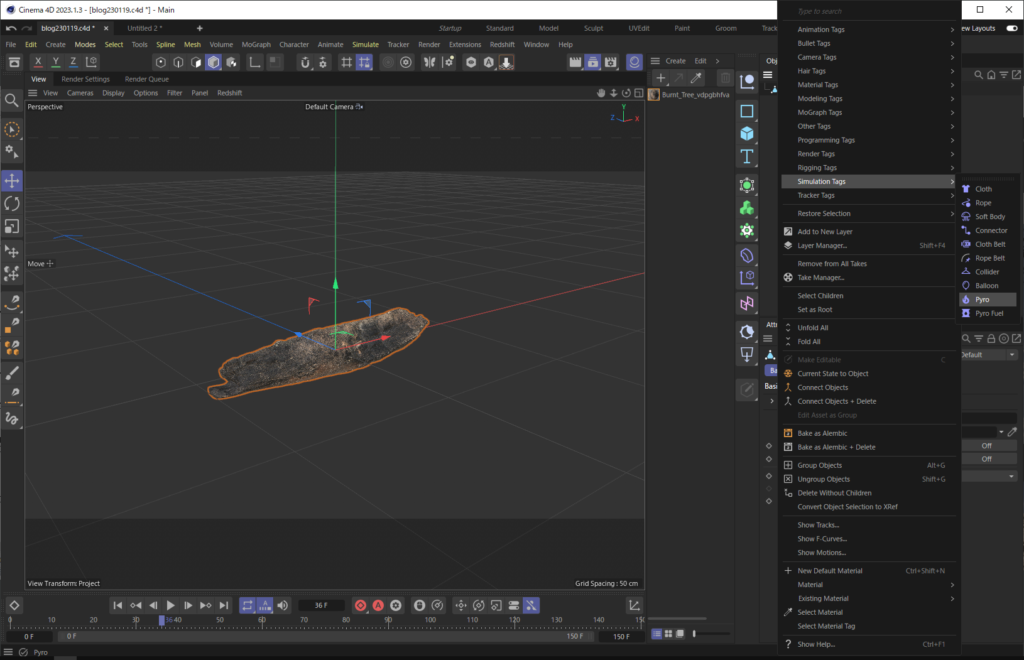Apply the Pyro tag from Simulation Tags
The width and height of the screenshot is (1024, 660).
[x=985, y=298]
